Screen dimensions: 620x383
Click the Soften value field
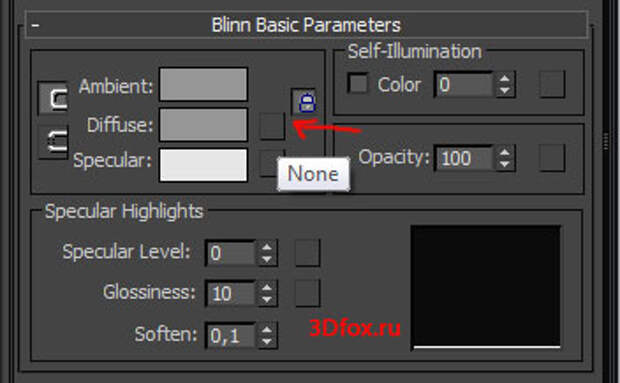[x=231, y=336]
